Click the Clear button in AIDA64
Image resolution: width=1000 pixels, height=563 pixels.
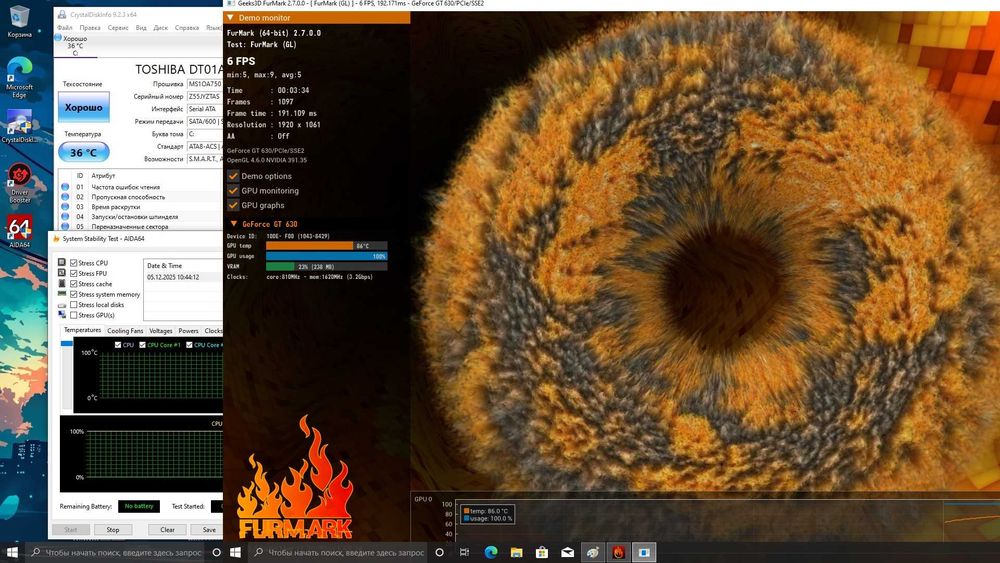click(x=167, y=530)
